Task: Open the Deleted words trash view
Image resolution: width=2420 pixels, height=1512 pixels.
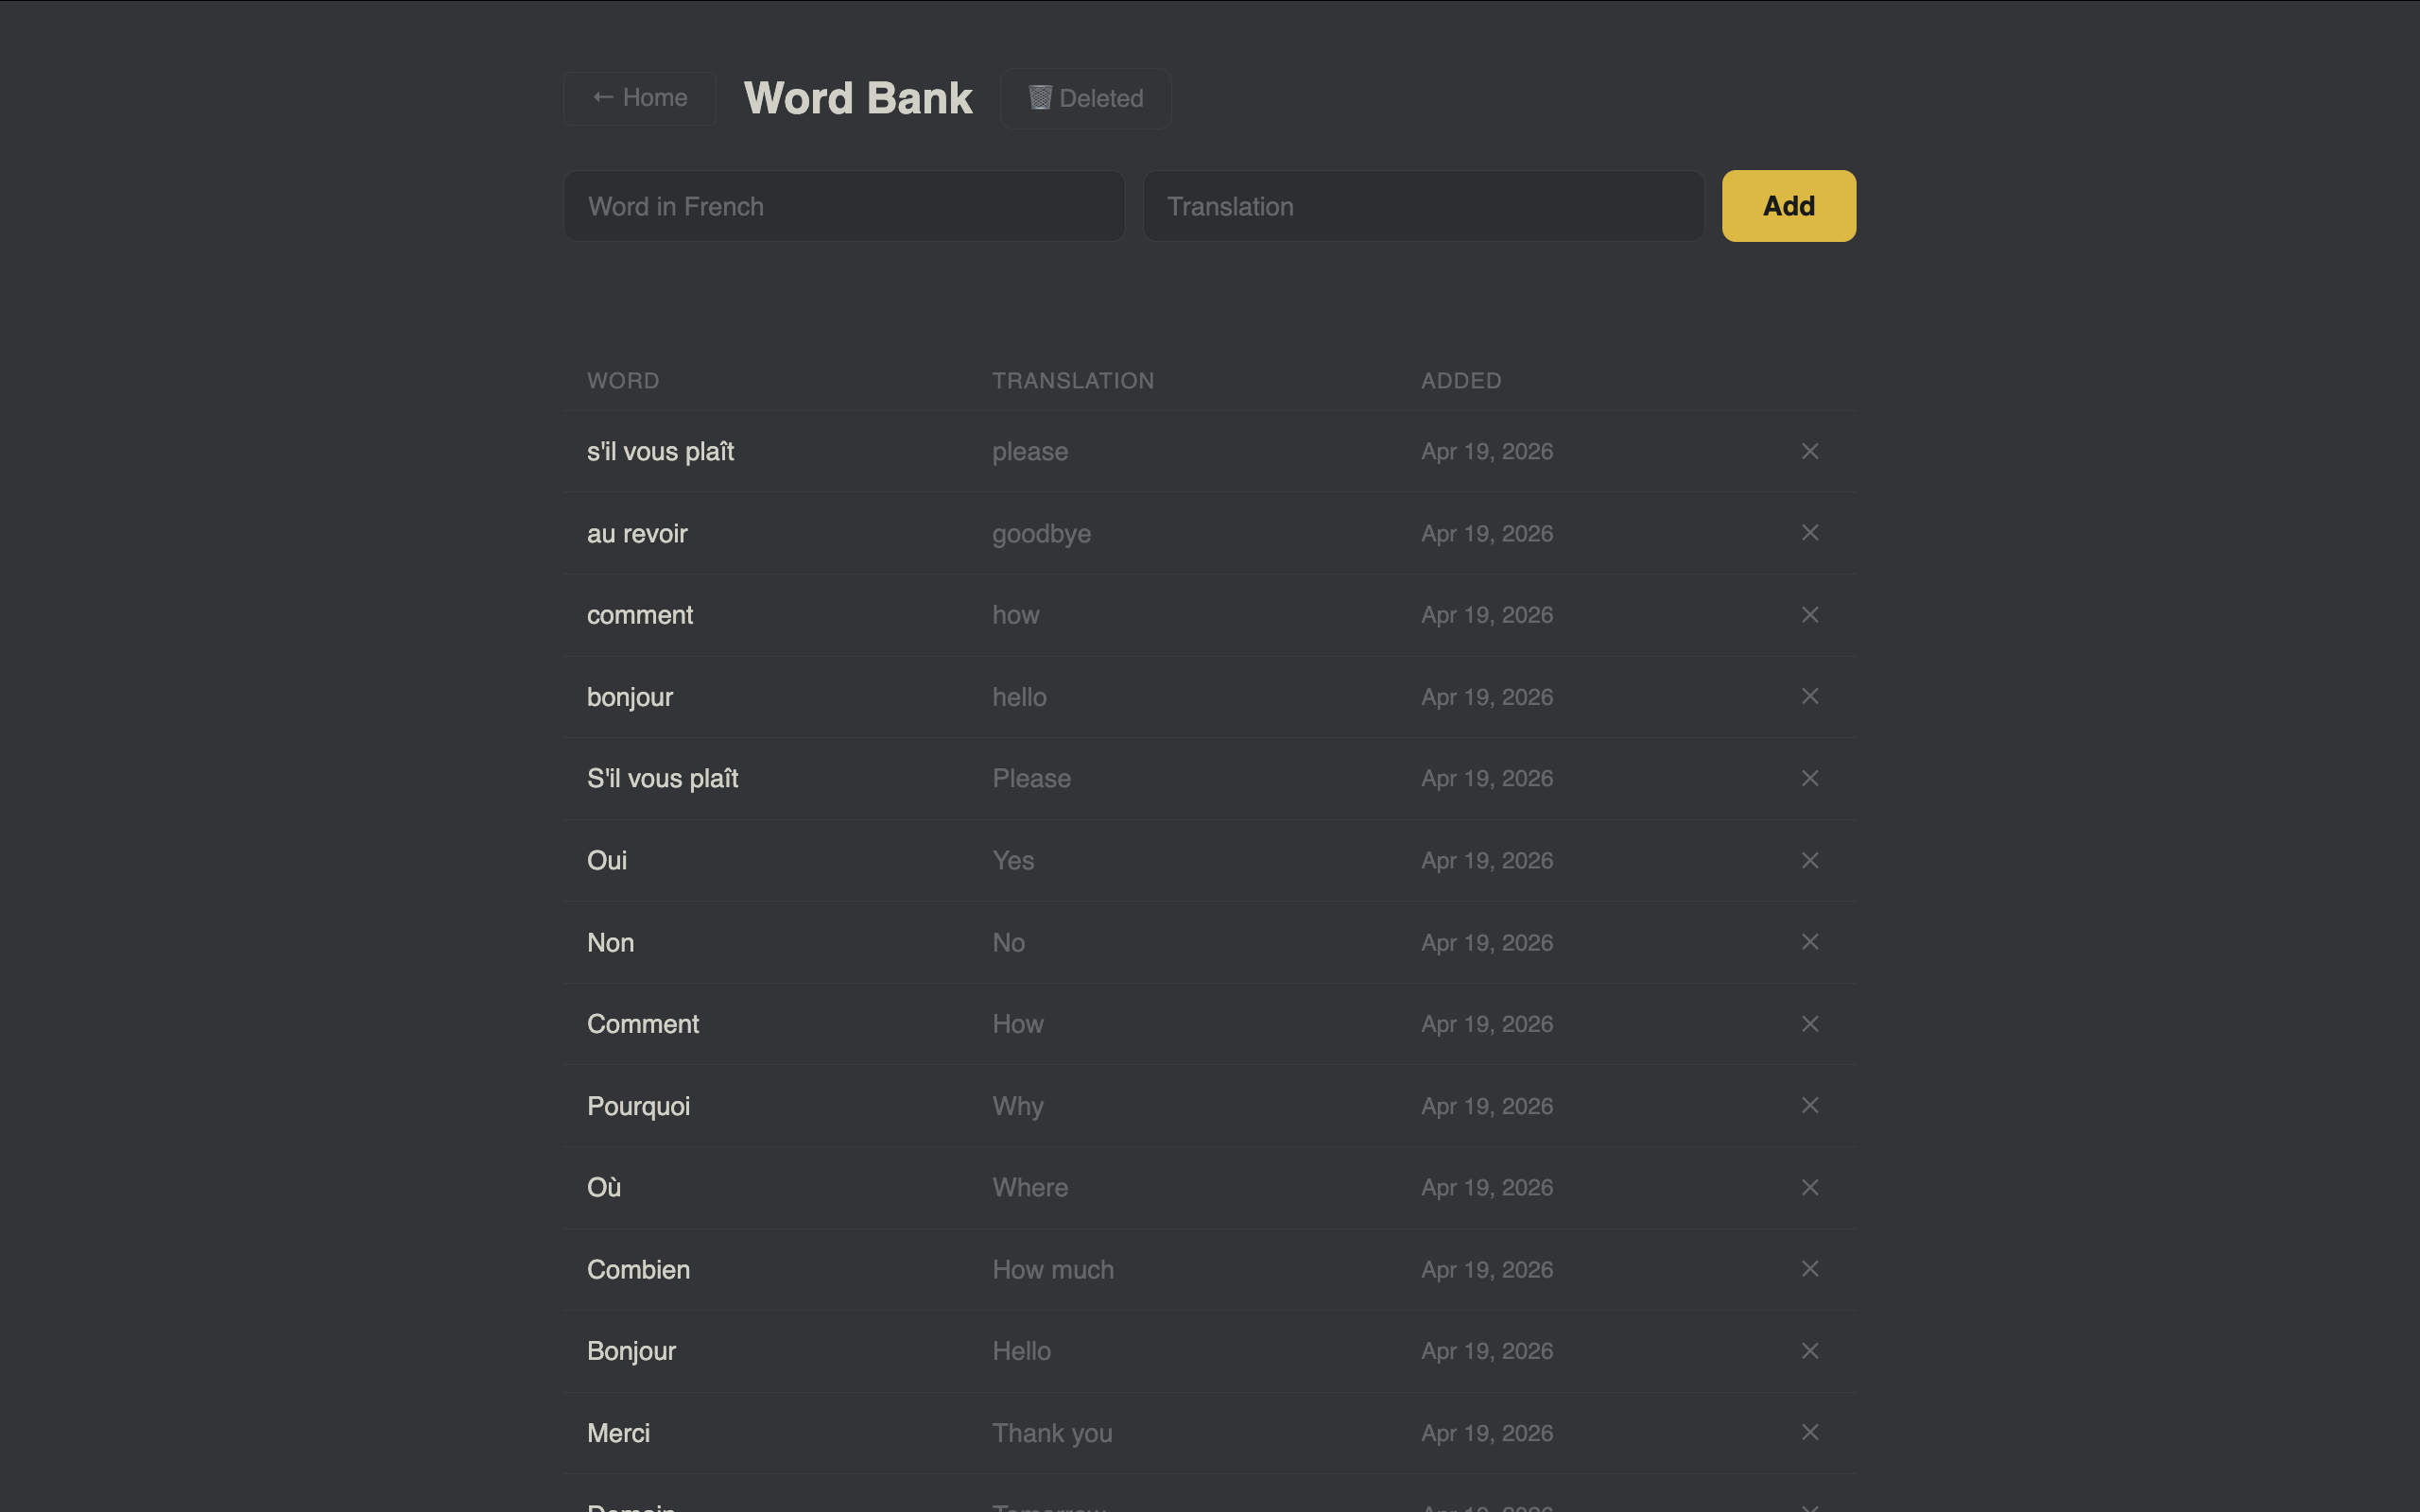Action: [1085, 98]
